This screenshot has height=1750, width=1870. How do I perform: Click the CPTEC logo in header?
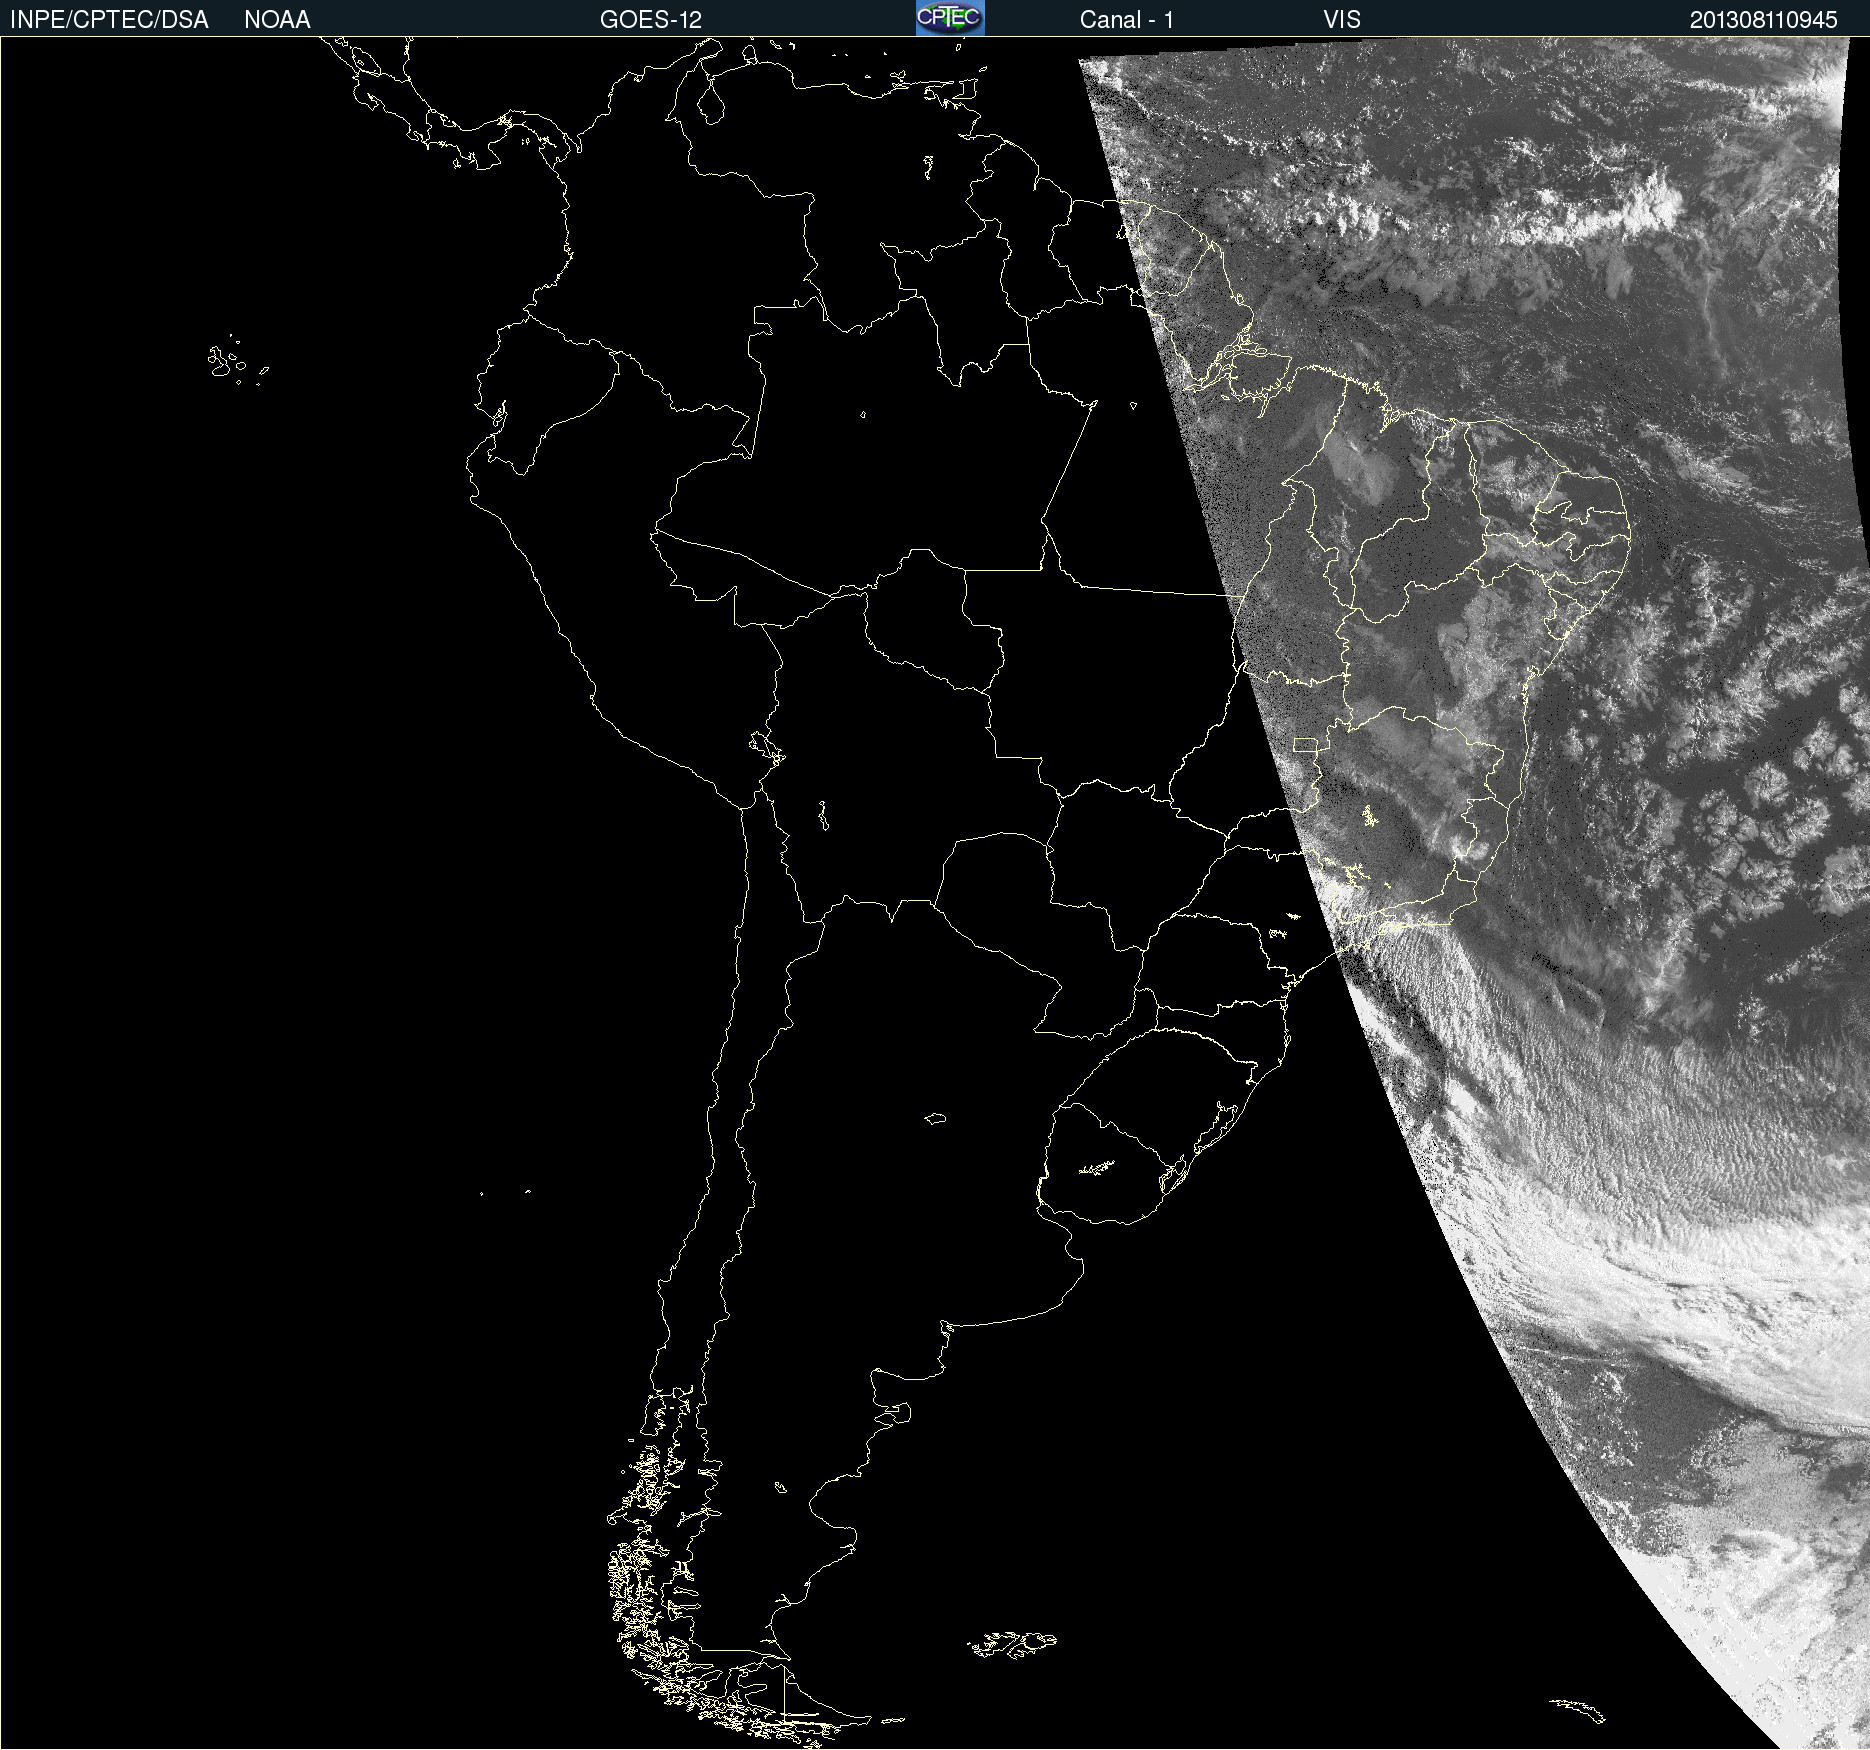coord(950,18)
